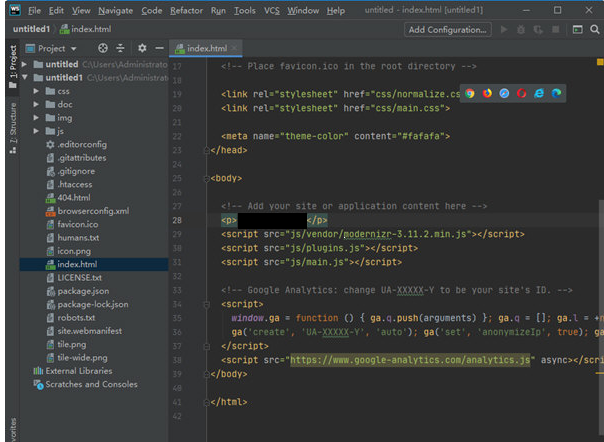Viewport: 604px width, 442px height.
Task: Click the Collapse All icon in Project panel
Action: point(120,48)
